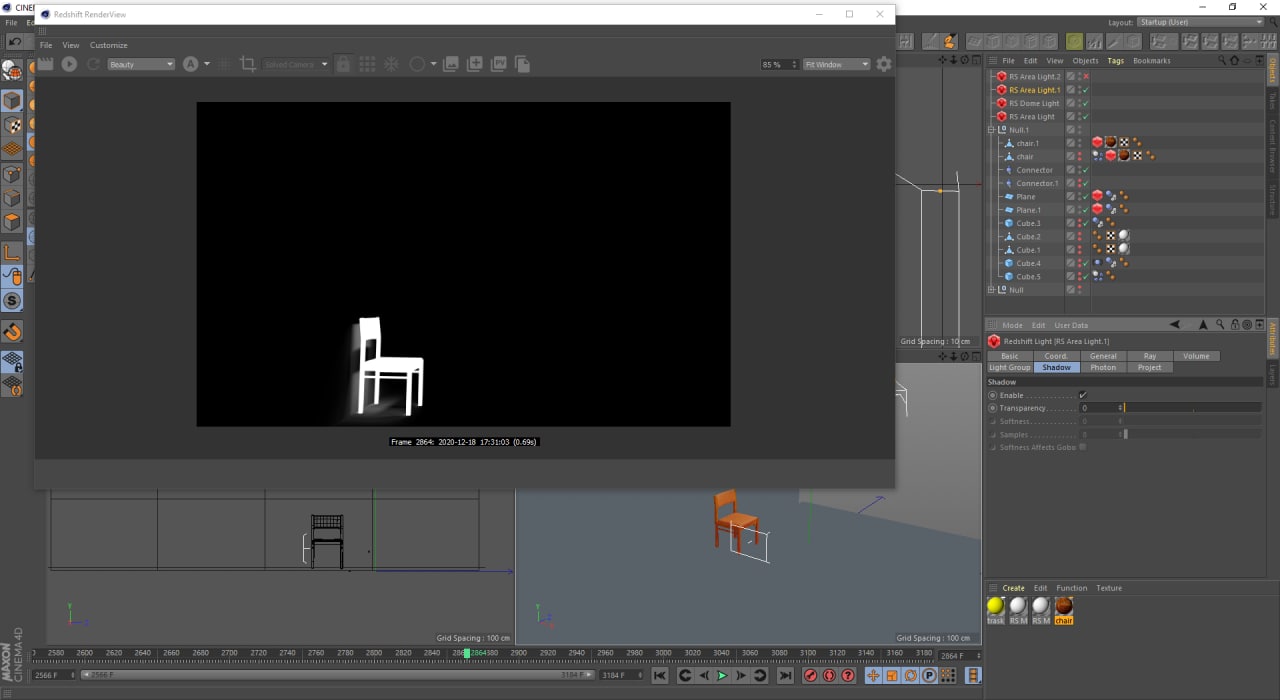Click layer square of chair.1 object
1280x700 pixels.
(x=1070, y=143)
